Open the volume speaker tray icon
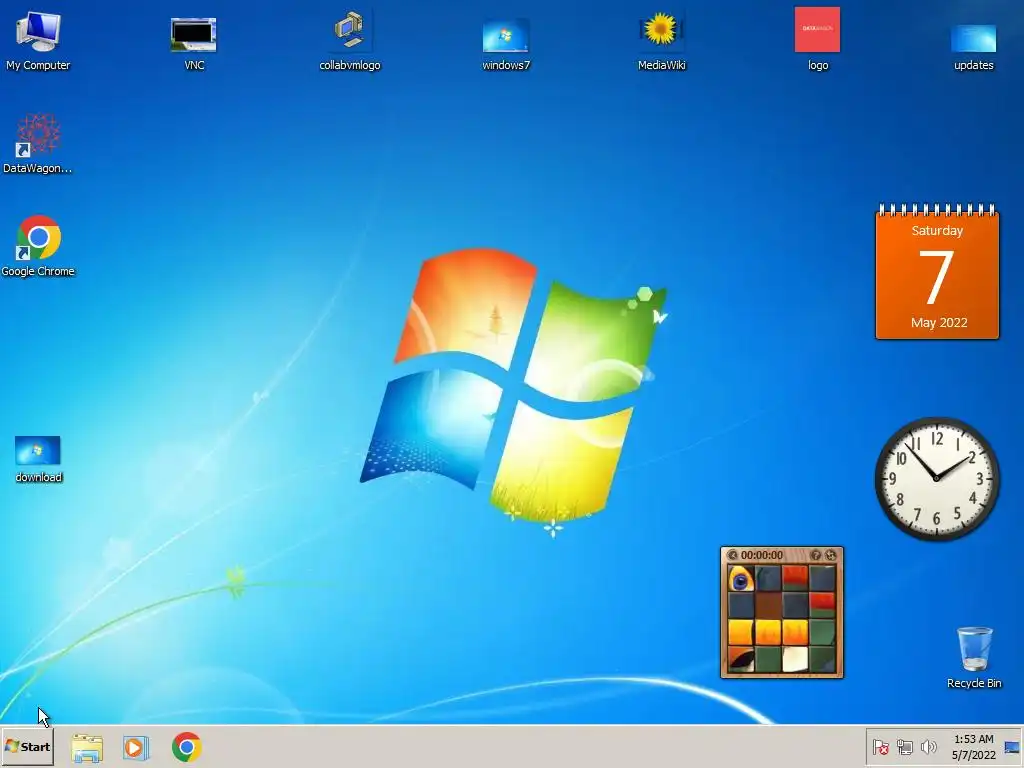Viewport: 1024px width, 768px height. [x=928, y=747]
